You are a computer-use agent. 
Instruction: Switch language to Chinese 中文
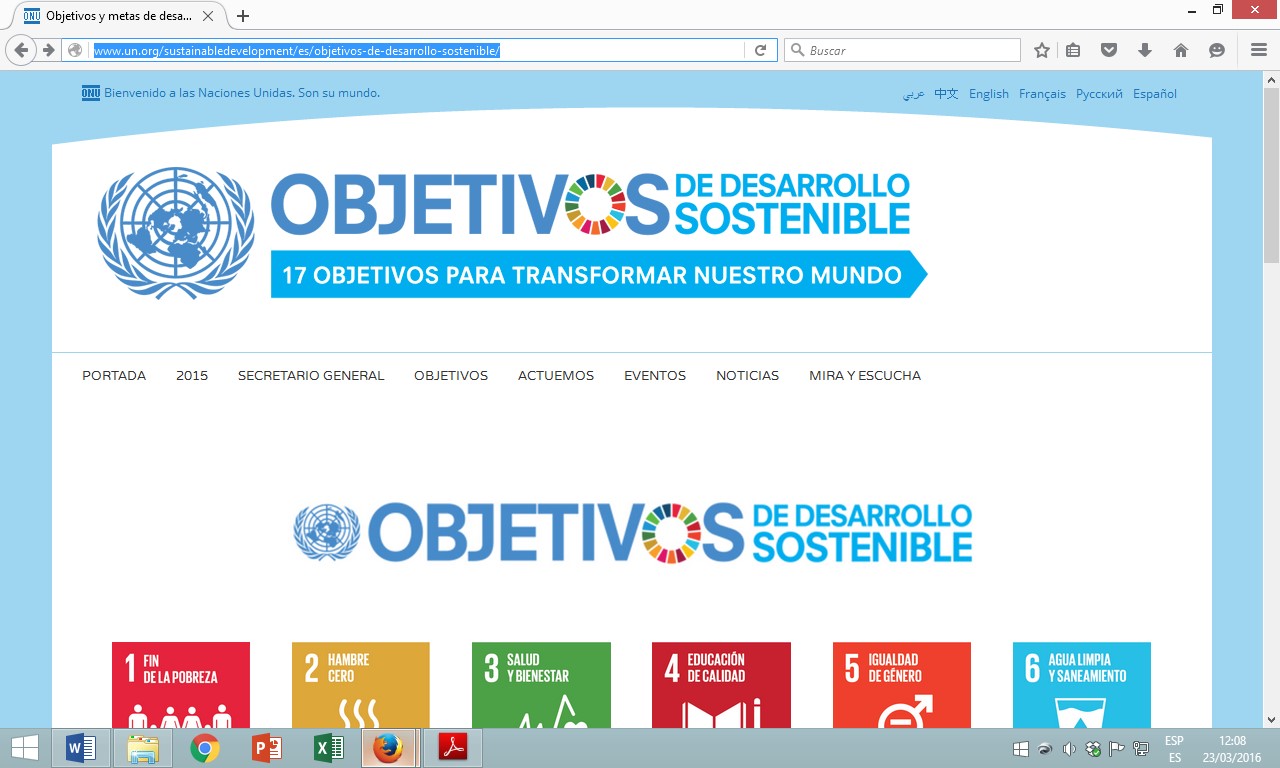click(x=946, y=94)
